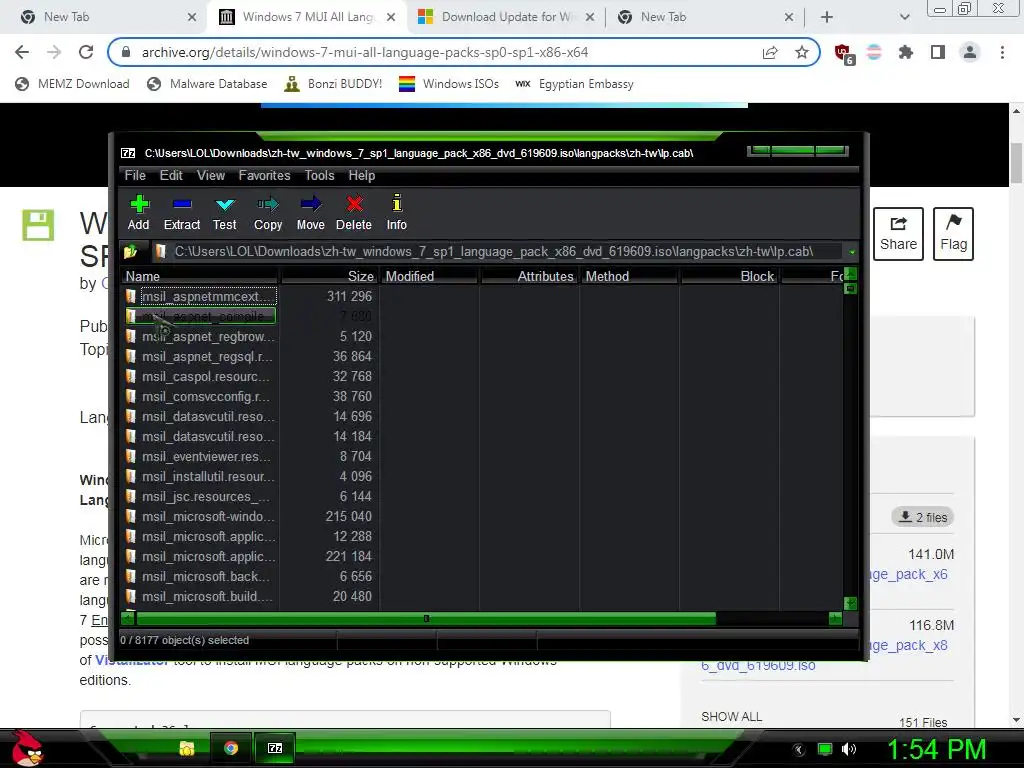Select msil_caspol.resourc folder row

[201, 377]
